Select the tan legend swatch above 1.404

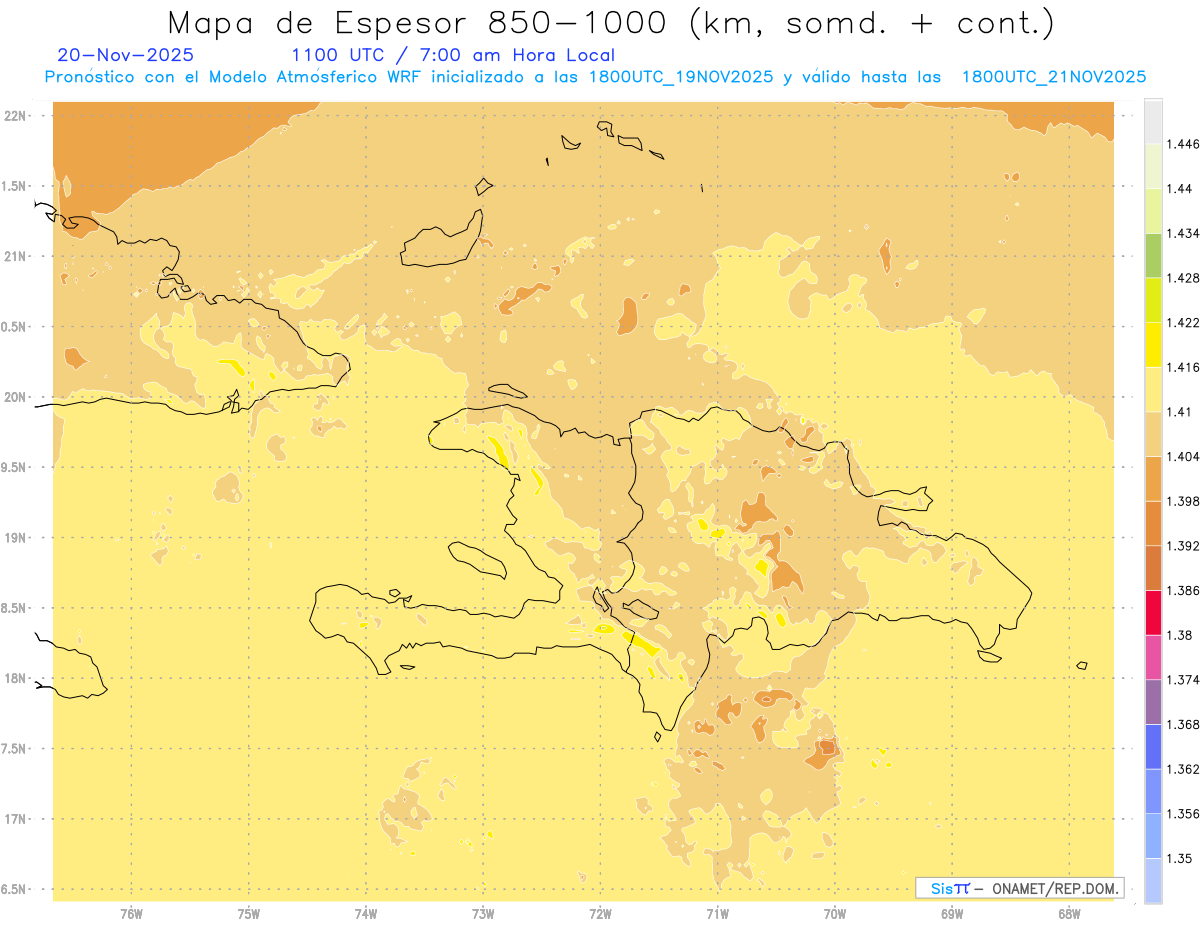coord(1154,434)
